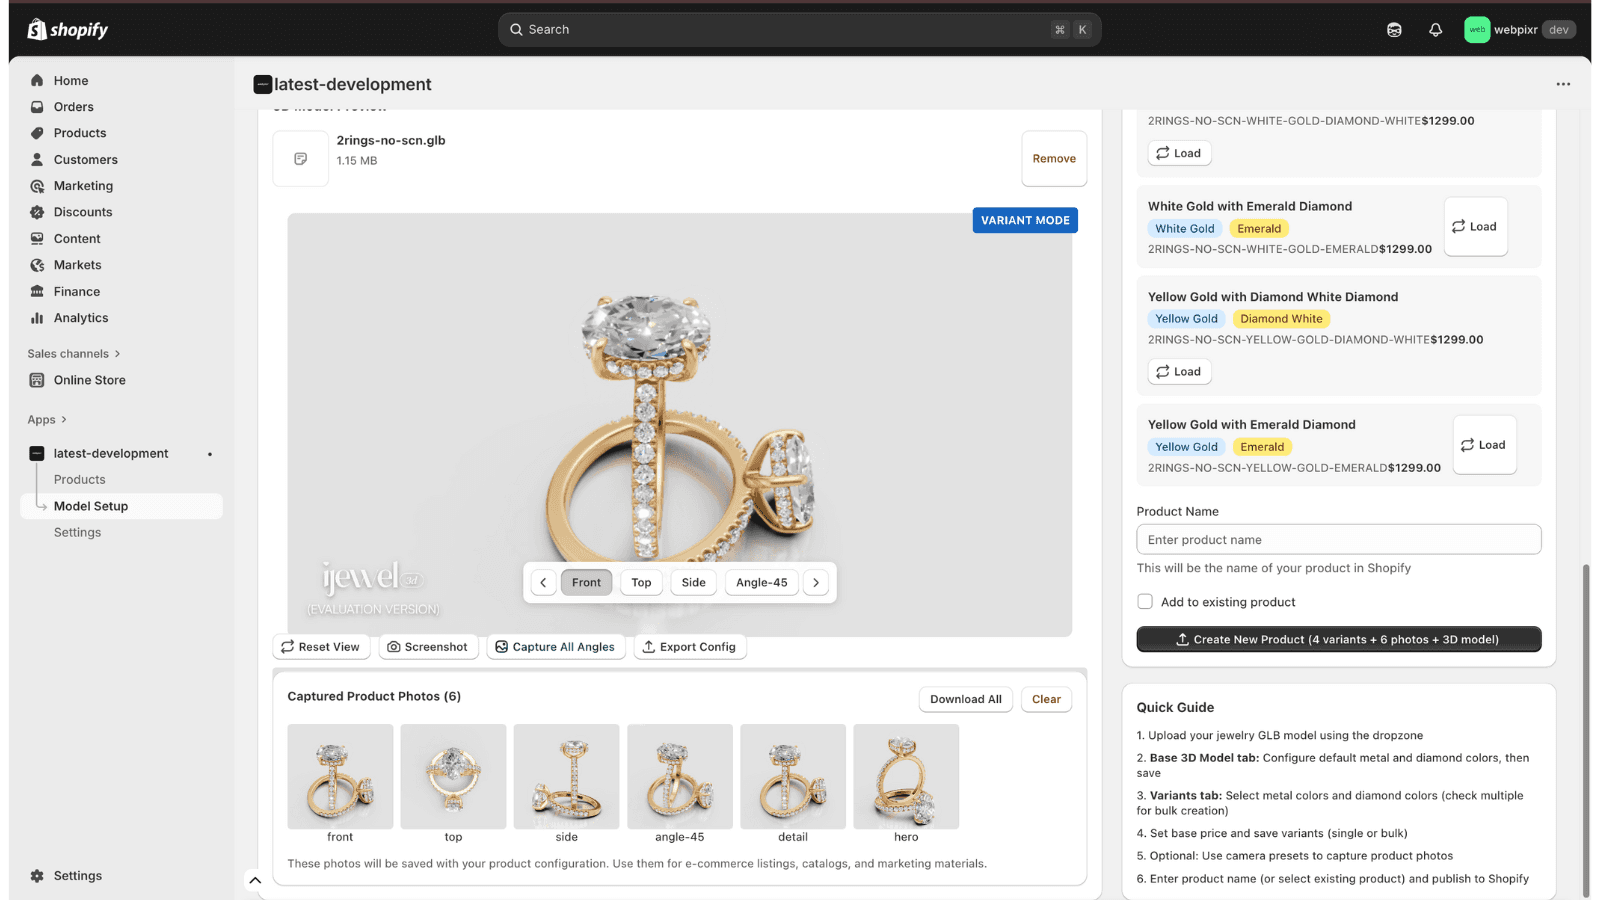Select the Angle-45 camera view
This screenshot has width=1600, height=900.
(762, 583)
